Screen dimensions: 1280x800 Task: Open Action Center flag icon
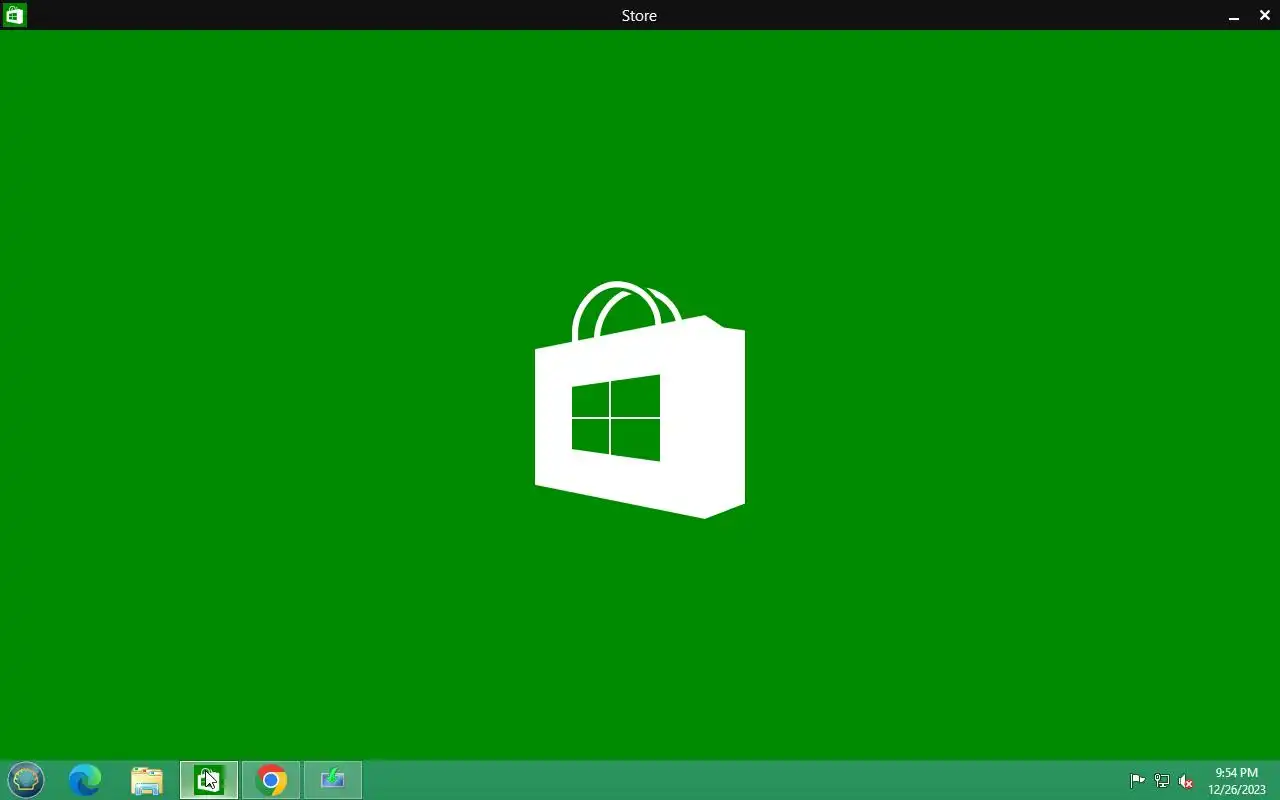tap(1137, 781)
